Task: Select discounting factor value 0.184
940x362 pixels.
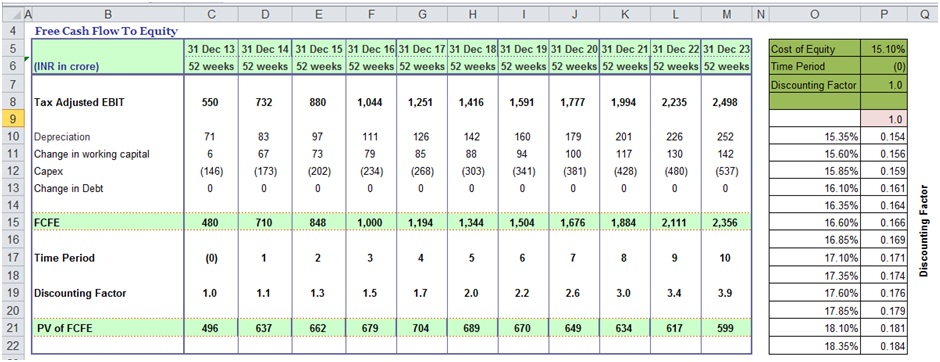Action: 884,346
